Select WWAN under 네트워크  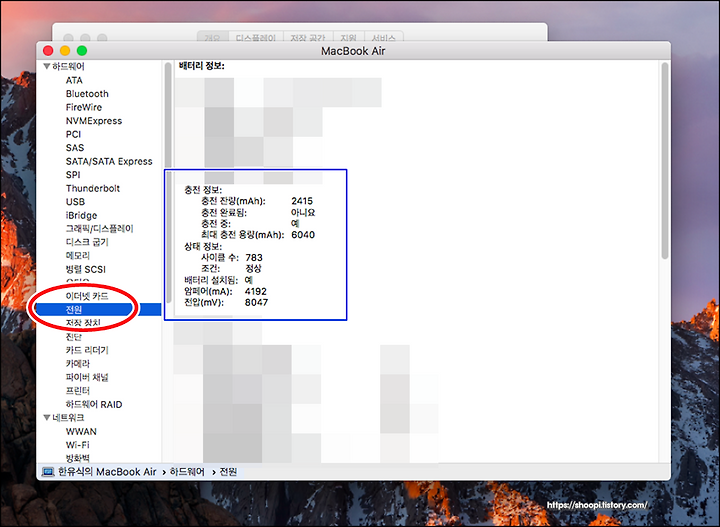81,432
